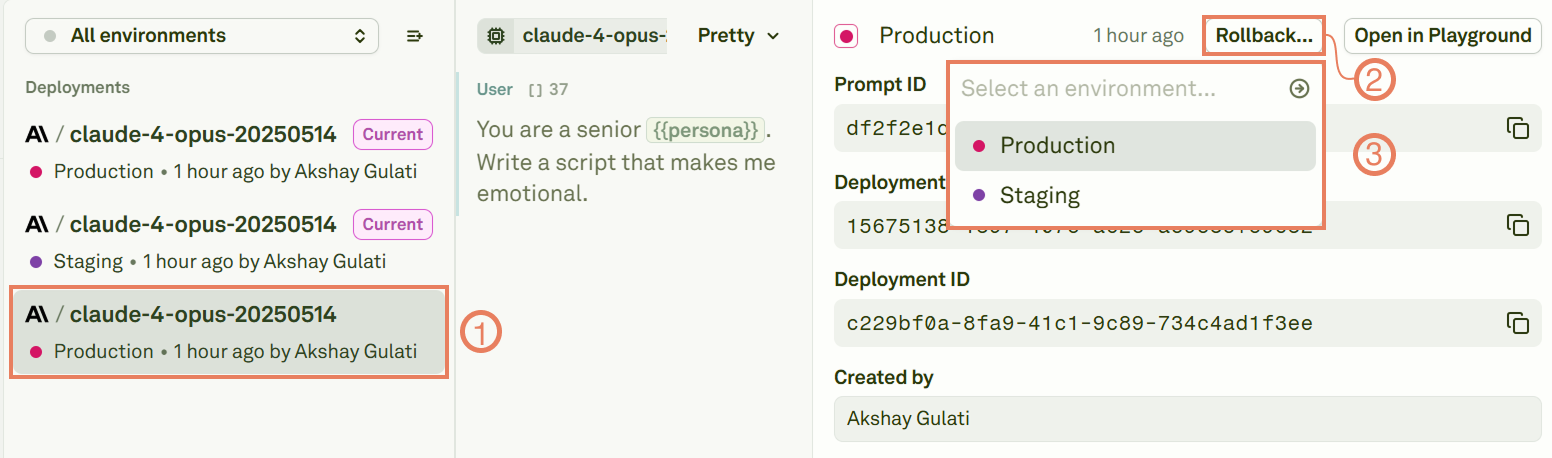Viewport: 1552px width, 458px height.
Task: Click Open in Playground button
Action: point(1442,36)
